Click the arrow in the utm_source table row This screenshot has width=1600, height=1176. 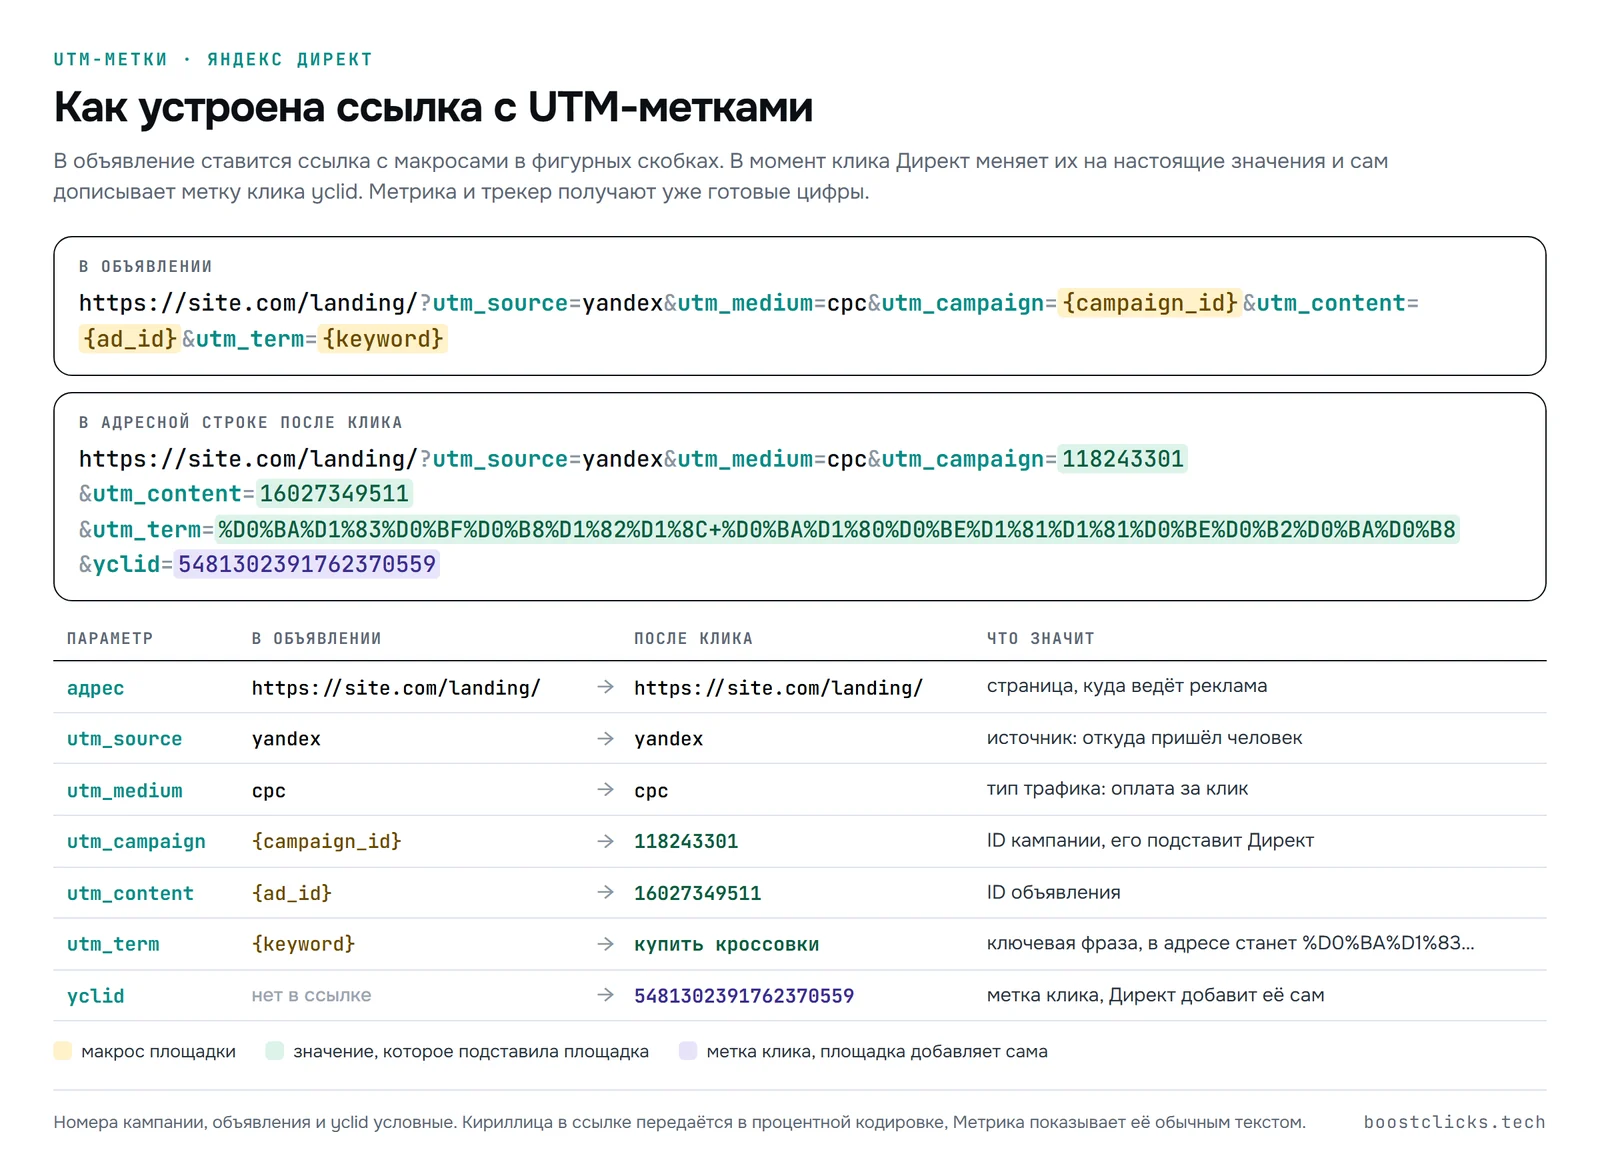tap(605, 738)
